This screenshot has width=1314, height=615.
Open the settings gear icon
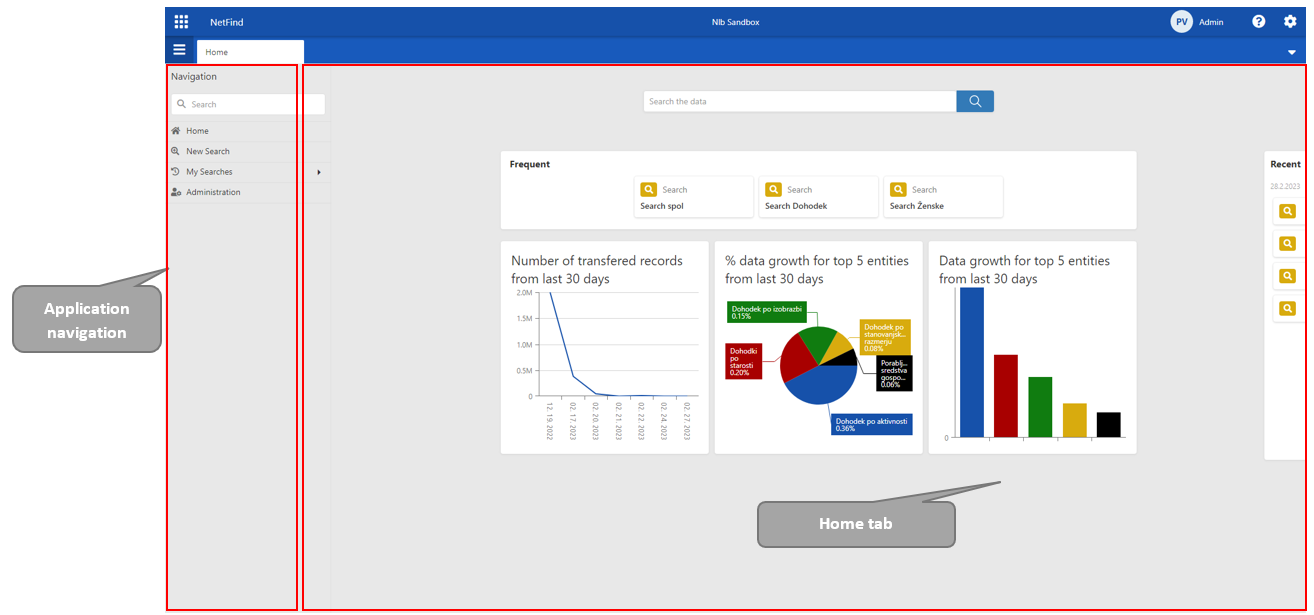(1290, 21)
